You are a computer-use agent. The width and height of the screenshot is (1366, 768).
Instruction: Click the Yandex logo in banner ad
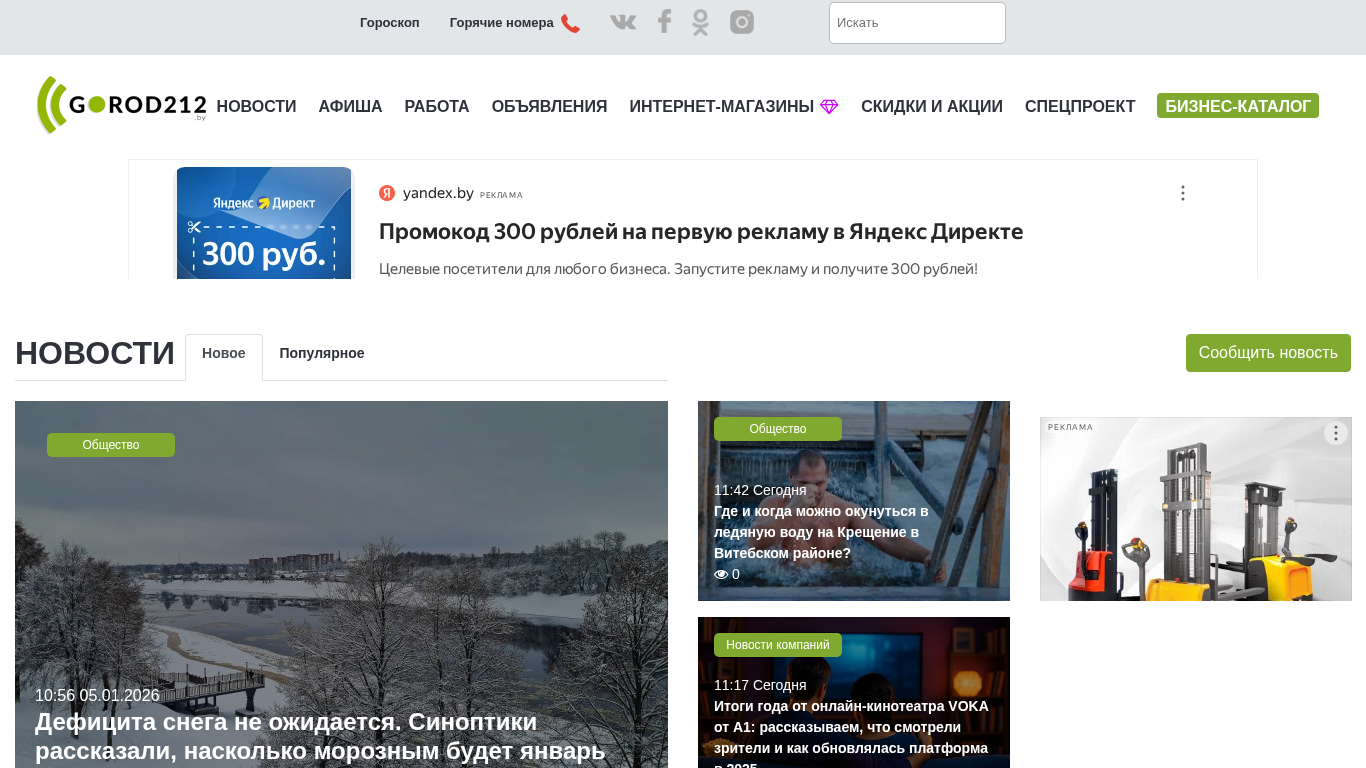click(x=387, y=193)
